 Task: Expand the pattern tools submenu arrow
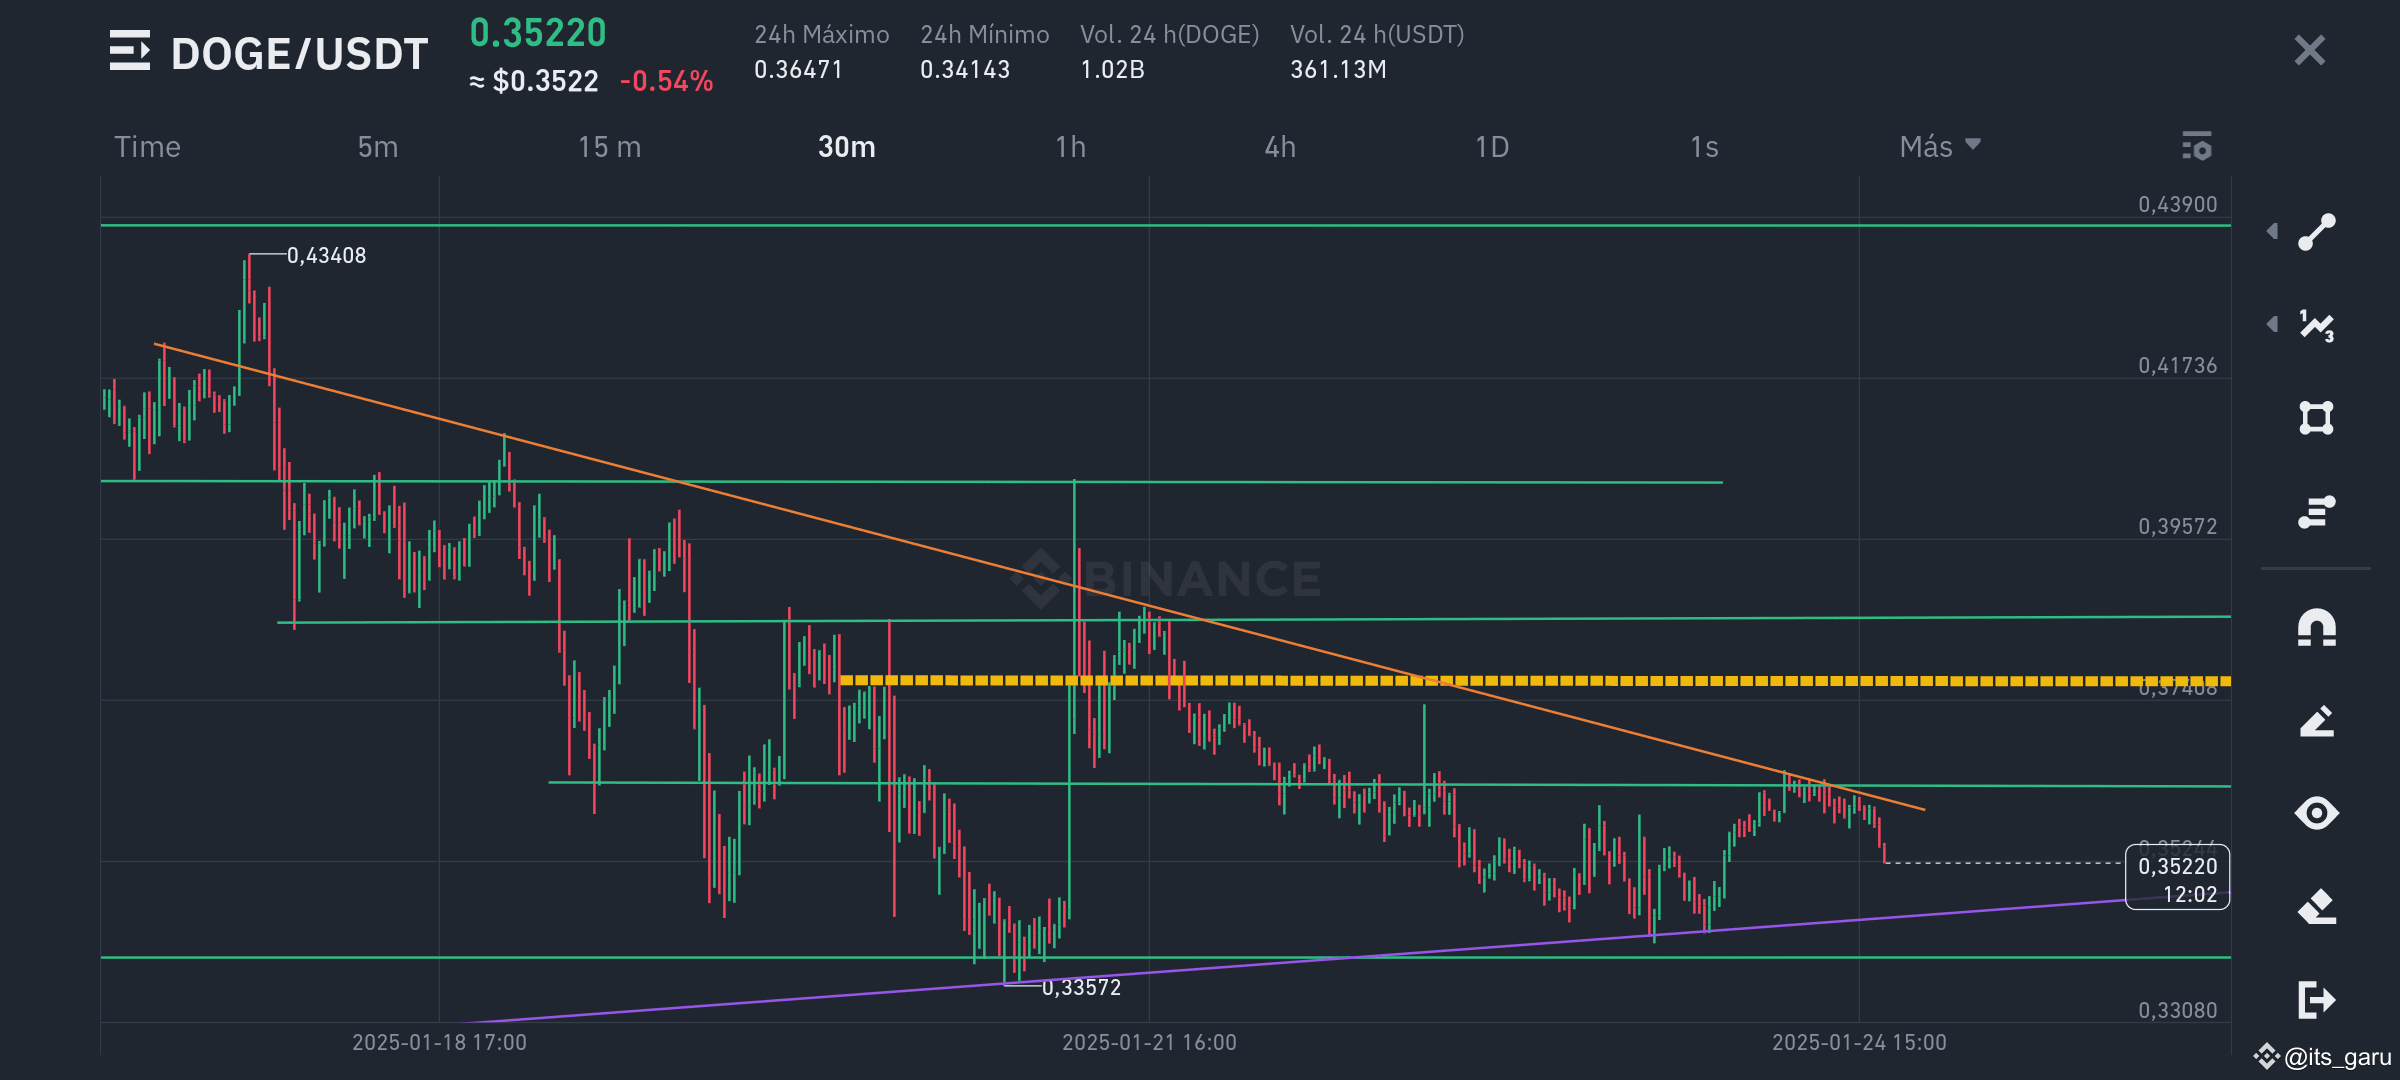tap(2272, 324)
